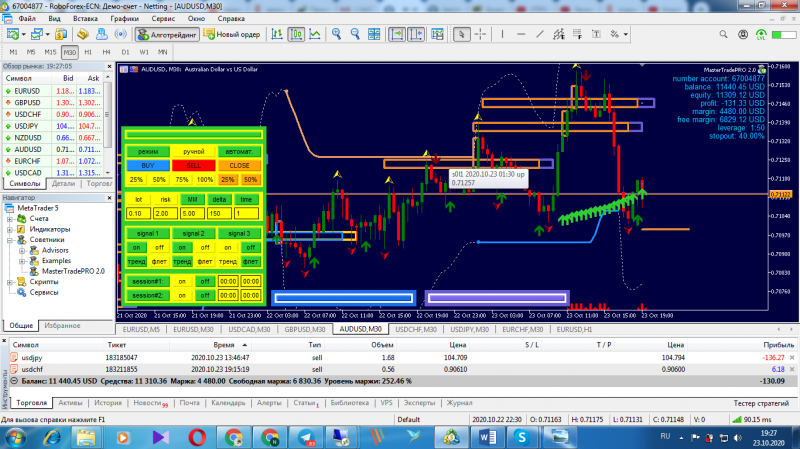The width and height of the screenshot is (800, 449).
Task: Select ручной mode in trade panel
Action: (x=193, y=152)
